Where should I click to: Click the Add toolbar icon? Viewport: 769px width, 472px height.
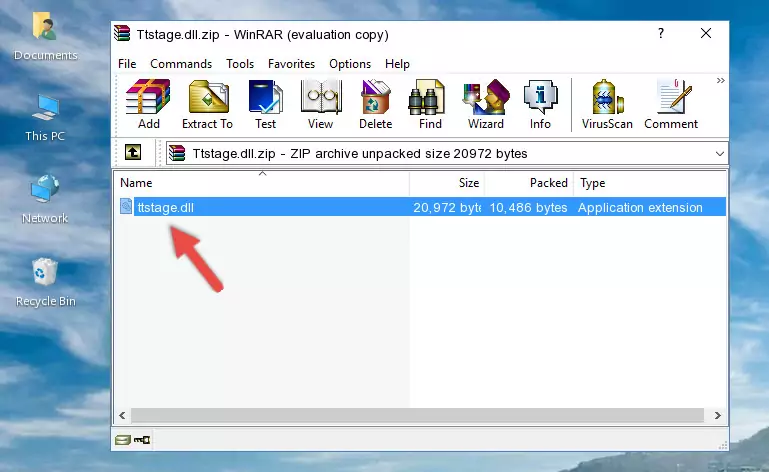click(x=148, y=105)
